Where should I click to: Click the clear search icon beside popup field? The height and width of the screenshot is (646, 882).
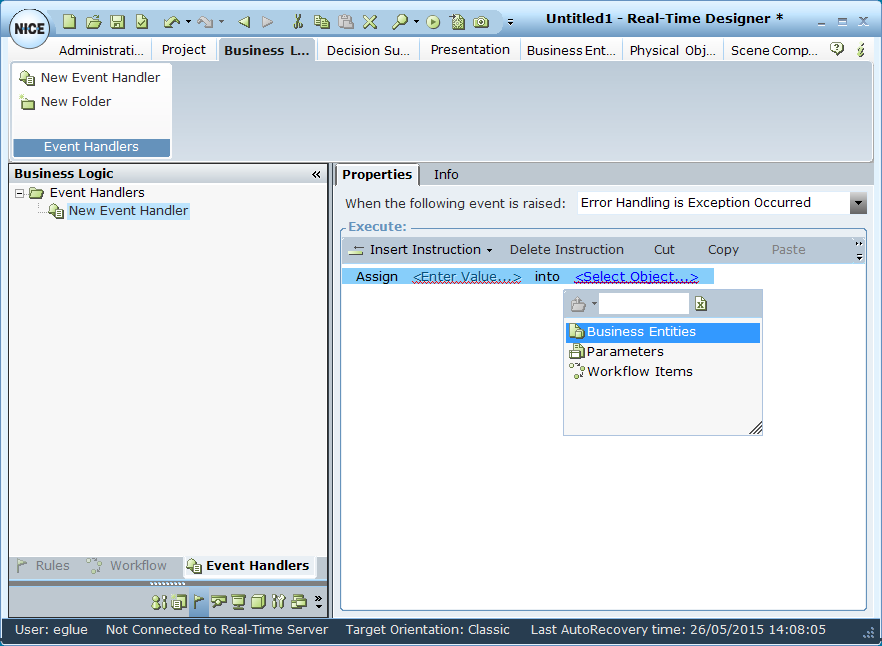click(701, 304)
